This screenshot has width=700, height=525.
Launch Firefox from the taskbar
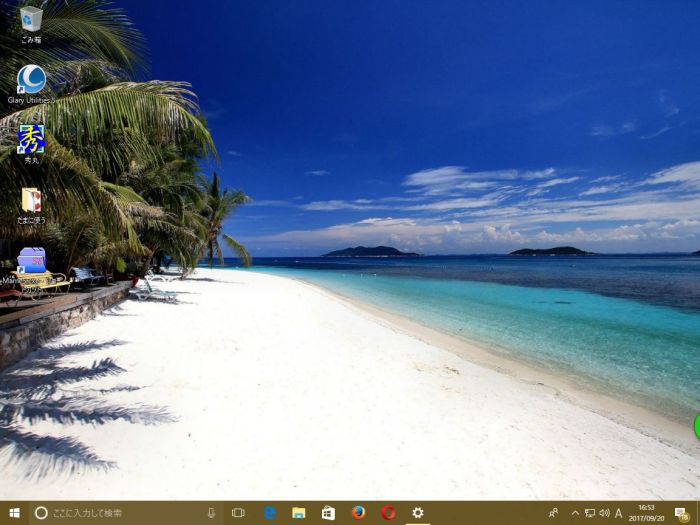click(x=358, y=512)
